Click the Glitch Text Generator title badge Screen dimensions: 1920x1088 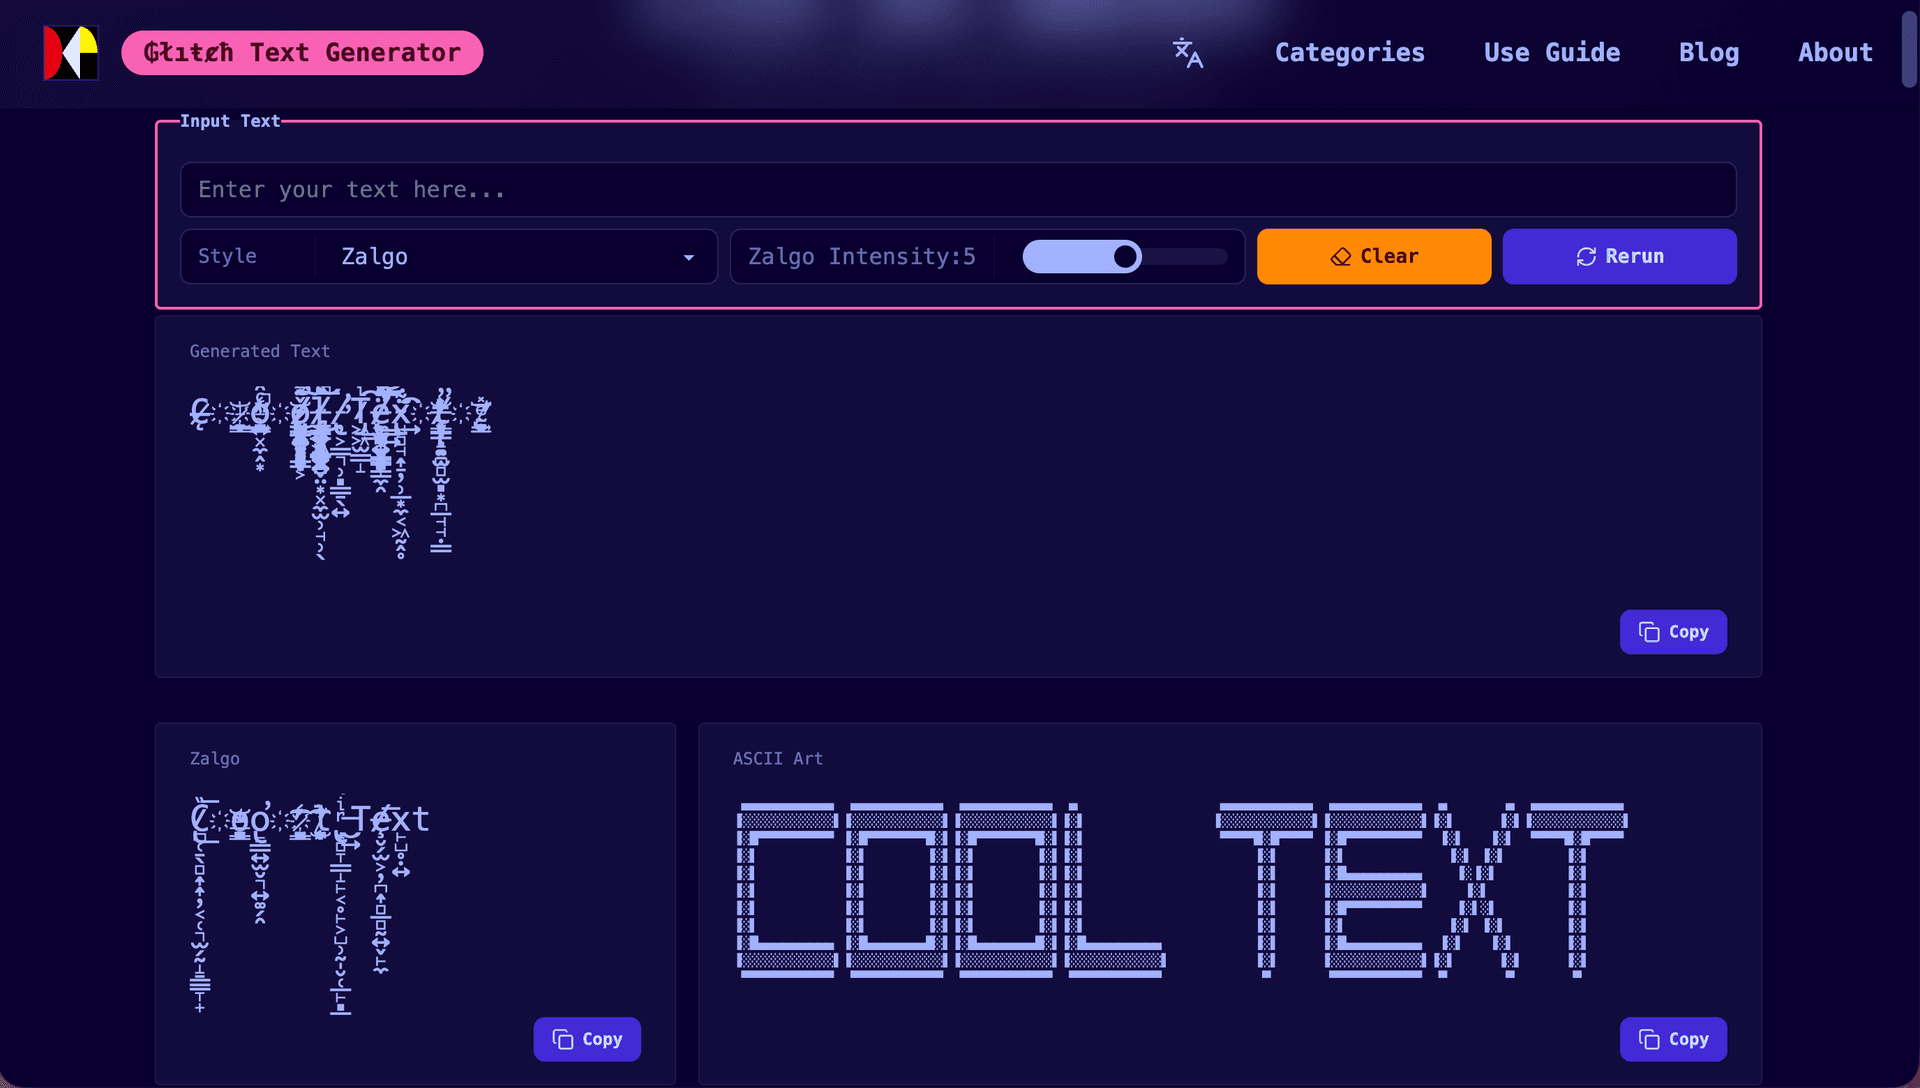[302, 52]
